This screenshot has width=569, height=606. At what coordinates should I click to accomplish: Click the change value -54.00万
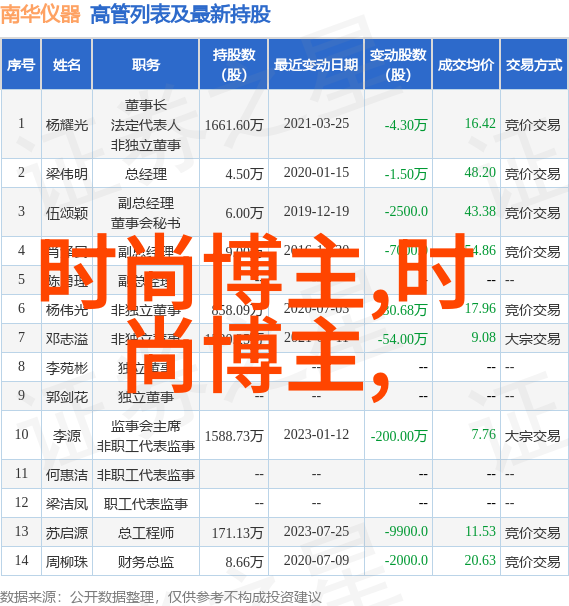point(402,339)
